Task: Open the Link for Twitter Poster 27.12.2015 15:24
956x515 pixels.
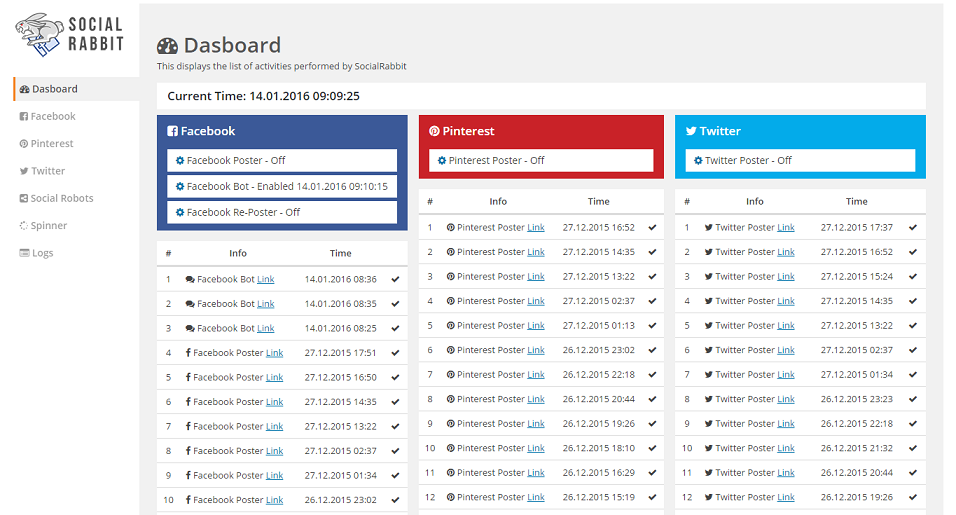Action: click(x=786, y=277)
